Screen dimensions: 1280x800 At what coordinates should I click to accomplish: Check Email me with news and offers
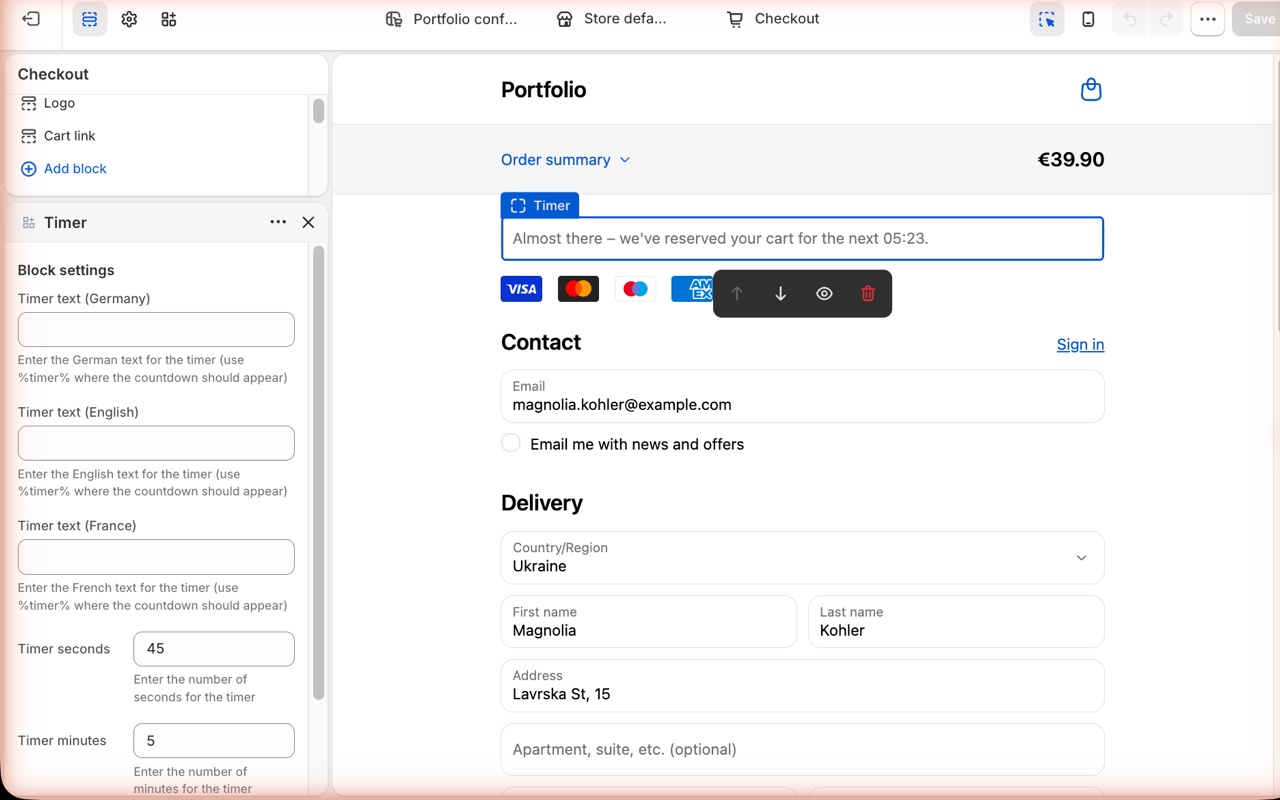point(511,443)
